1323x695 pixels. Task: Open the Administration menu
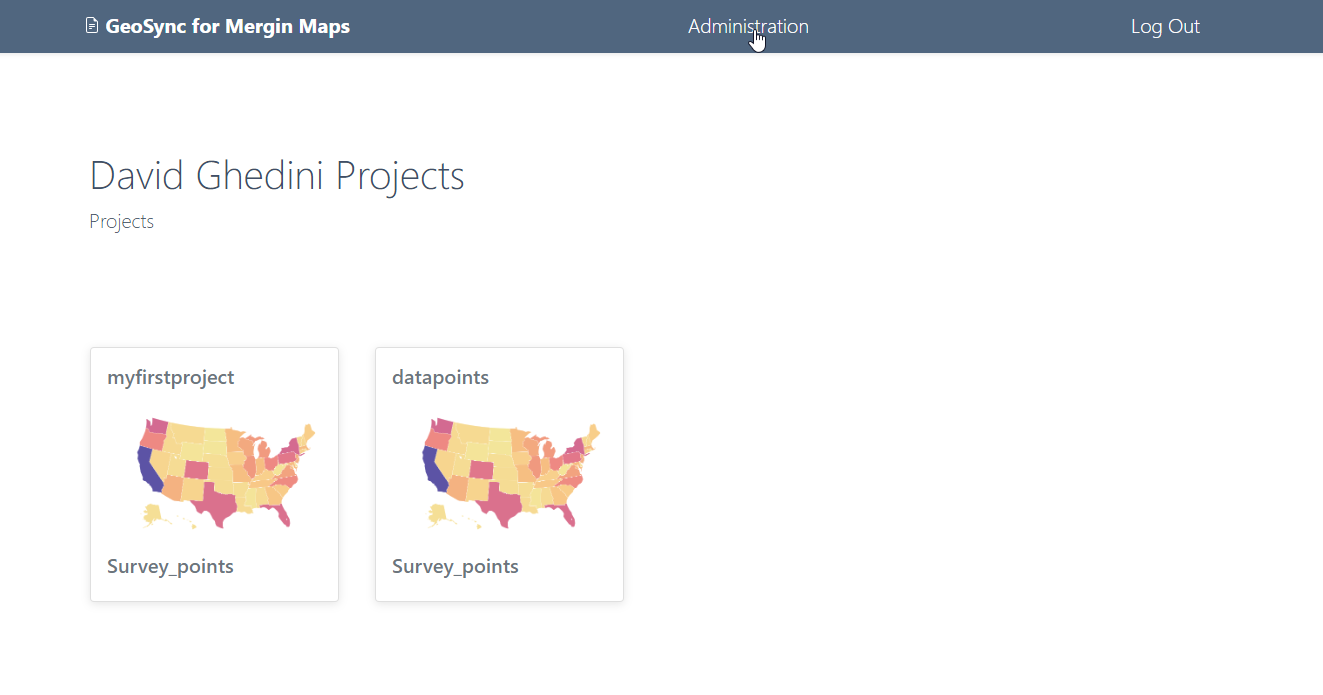coord(748,26)
